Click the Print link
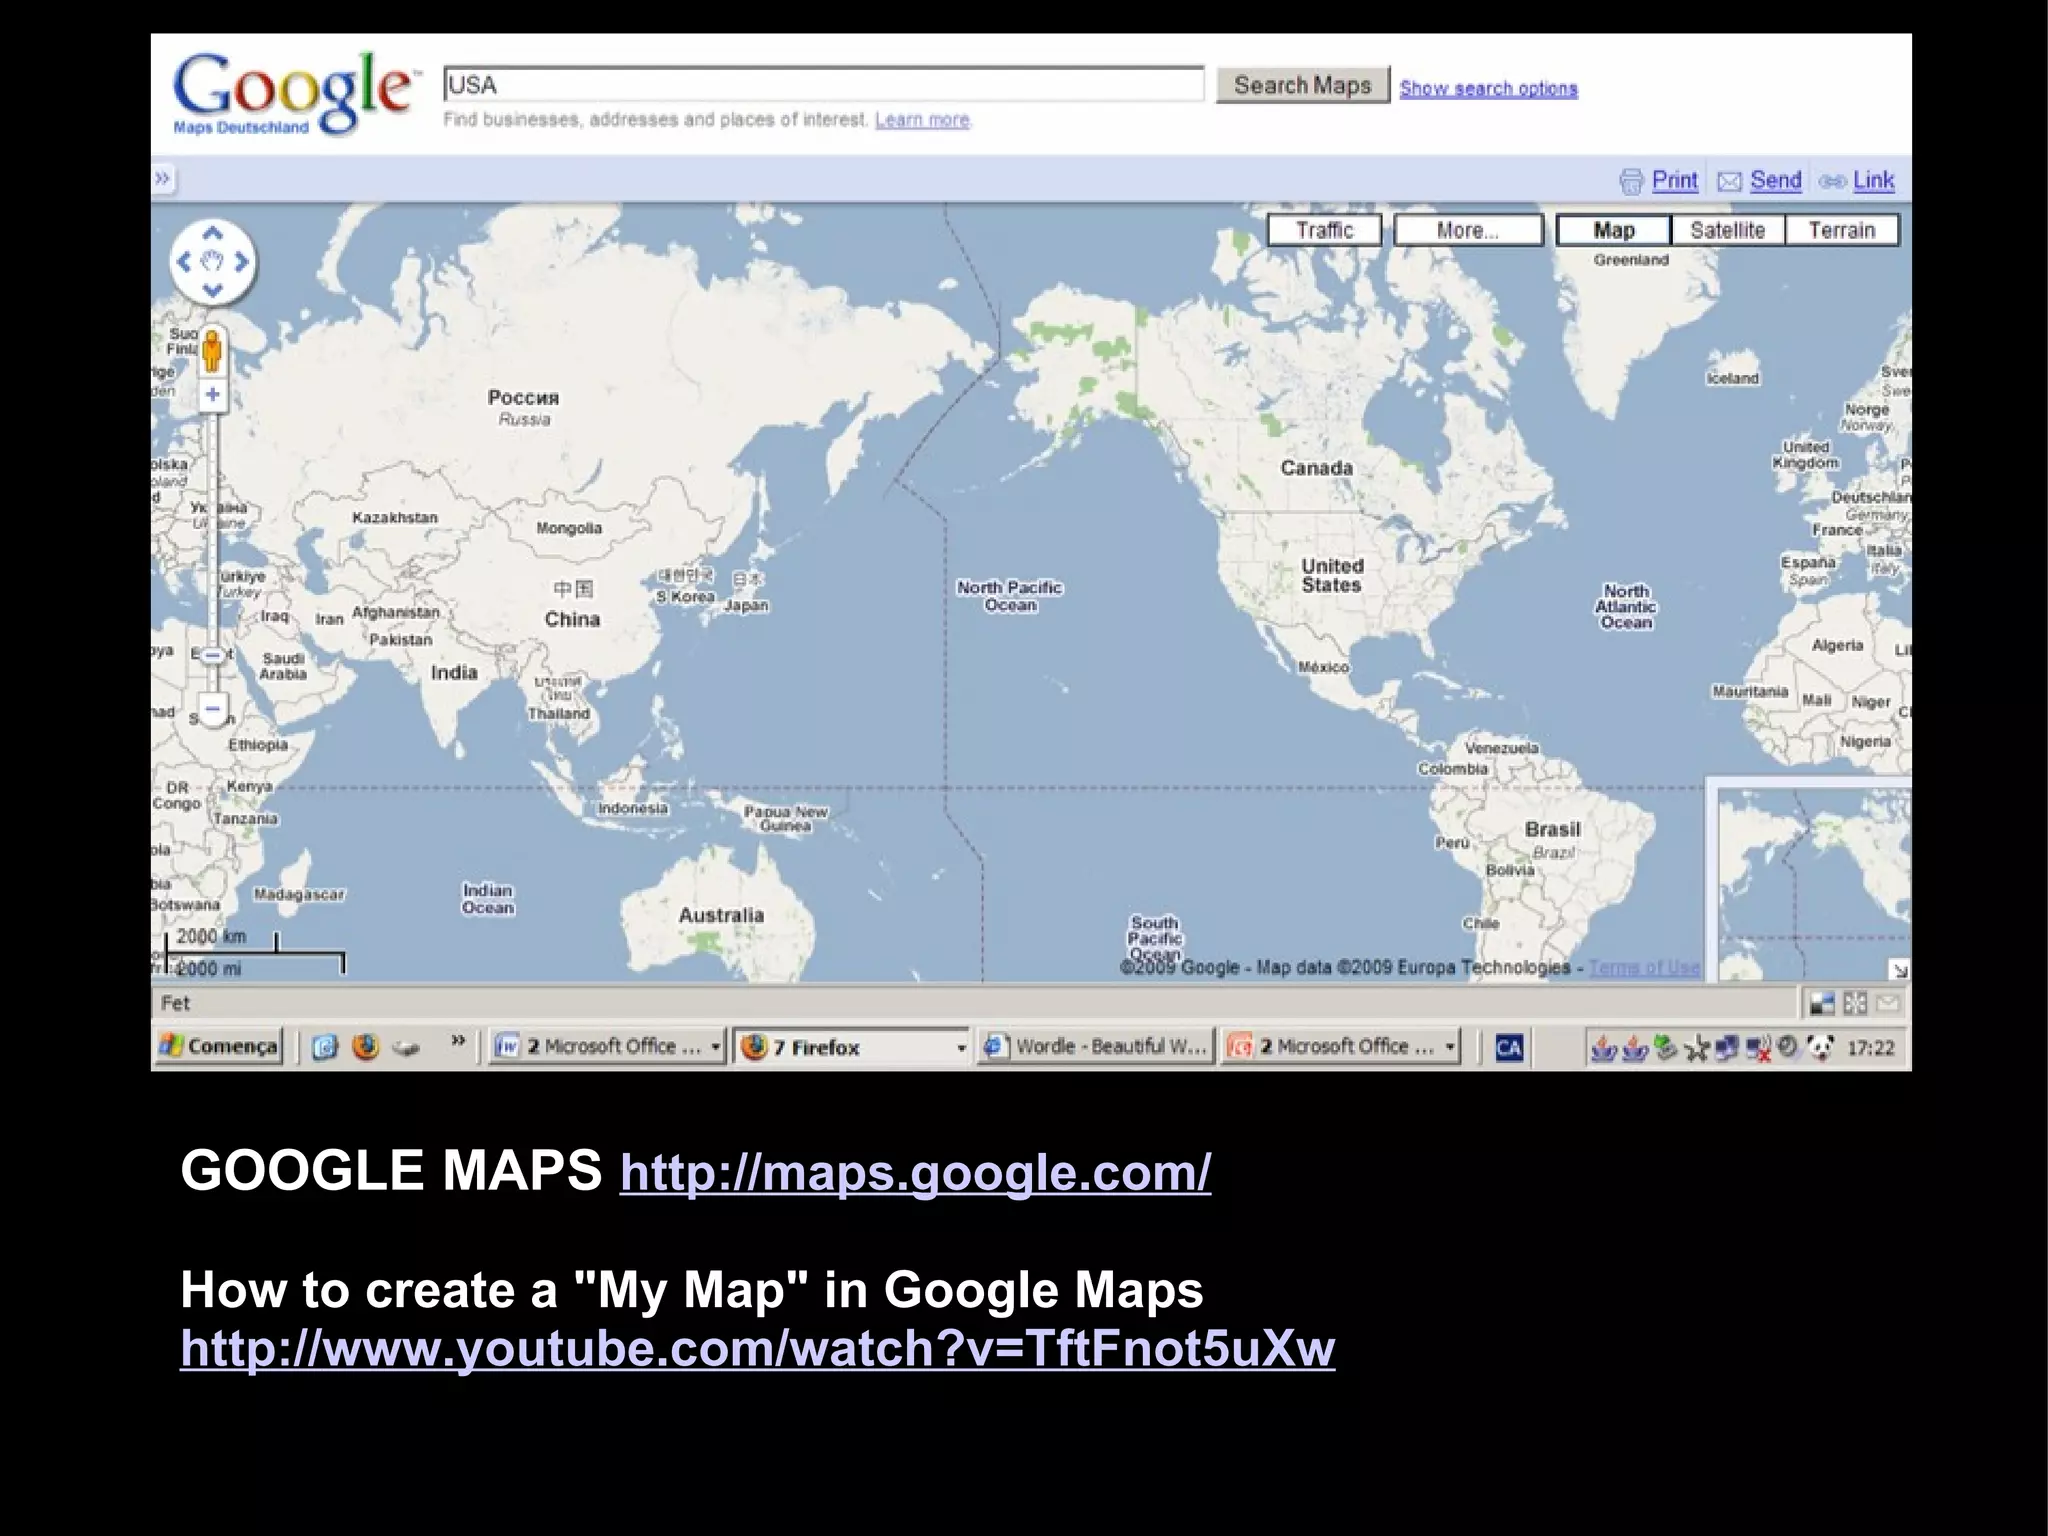 tap(1675, 180)
